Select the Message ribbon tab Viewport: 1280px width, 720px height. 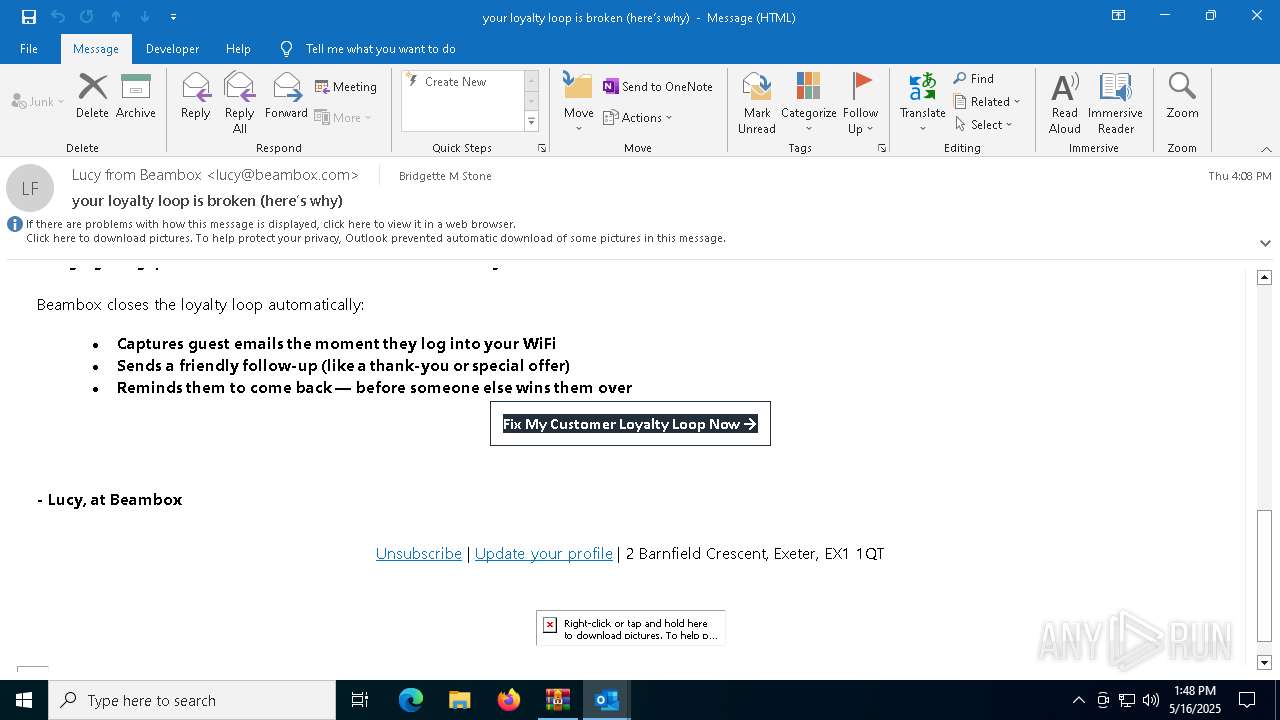click(x=96, y=49)
